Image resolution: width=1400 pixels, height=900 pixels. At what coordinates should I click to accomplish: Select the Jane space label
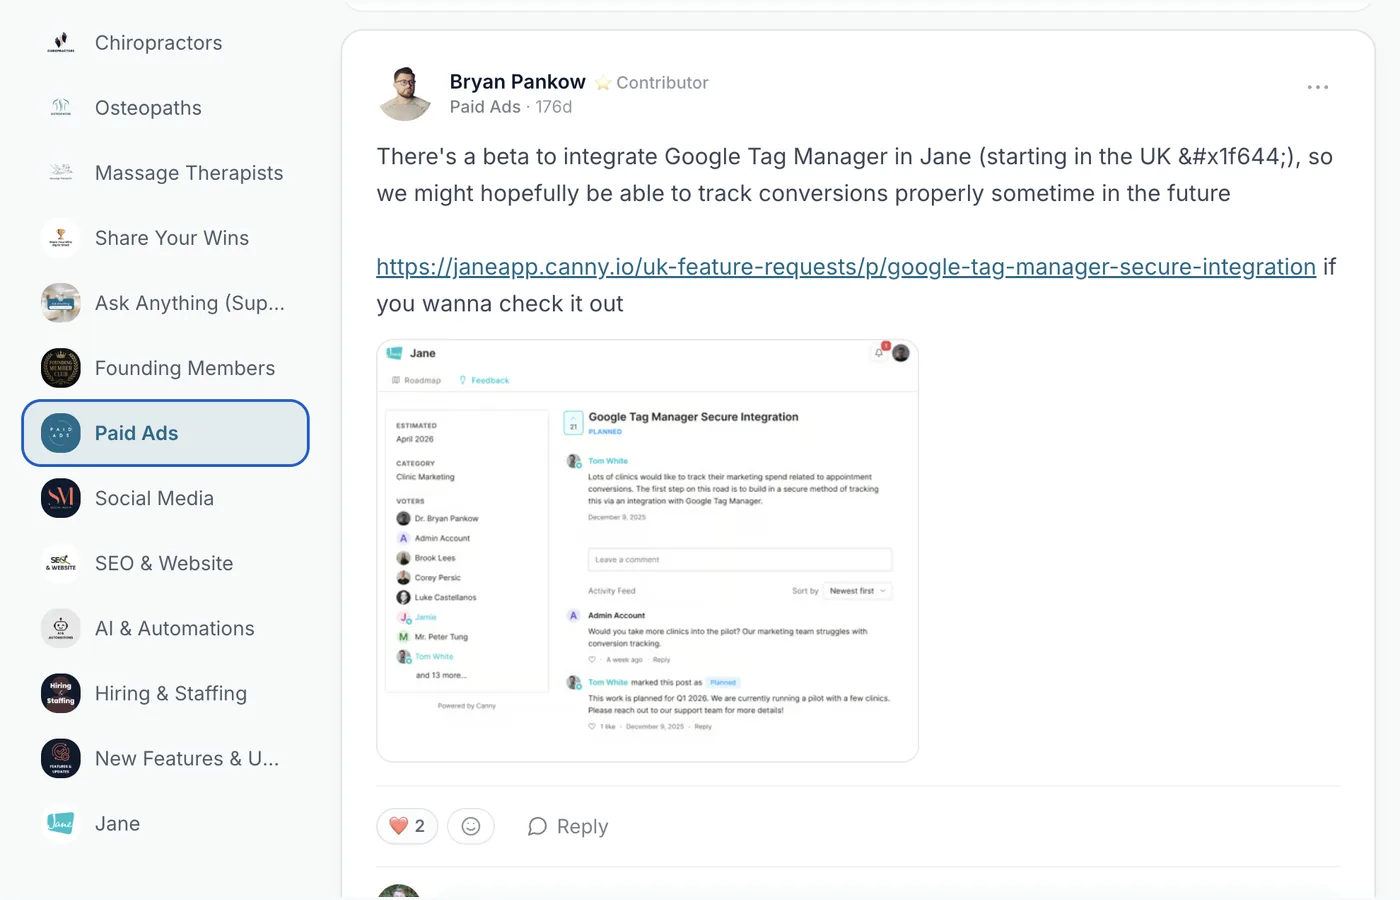point(117,823)
